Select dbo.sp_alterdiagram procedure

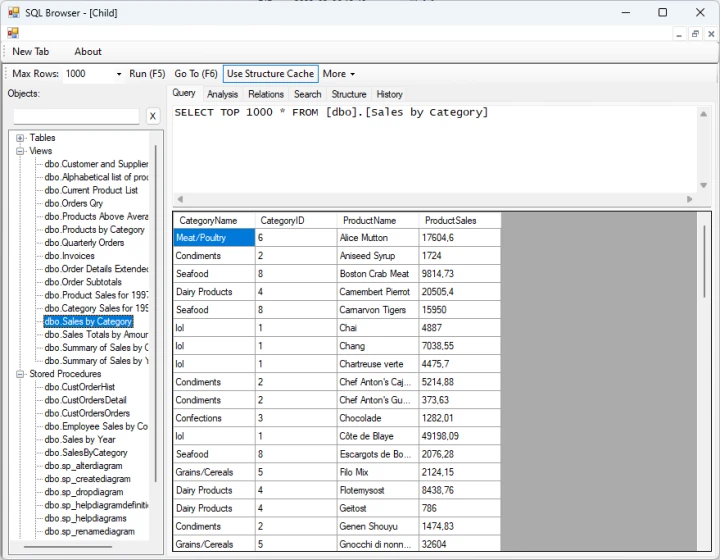pyautogui.click(x=83, y=466)
